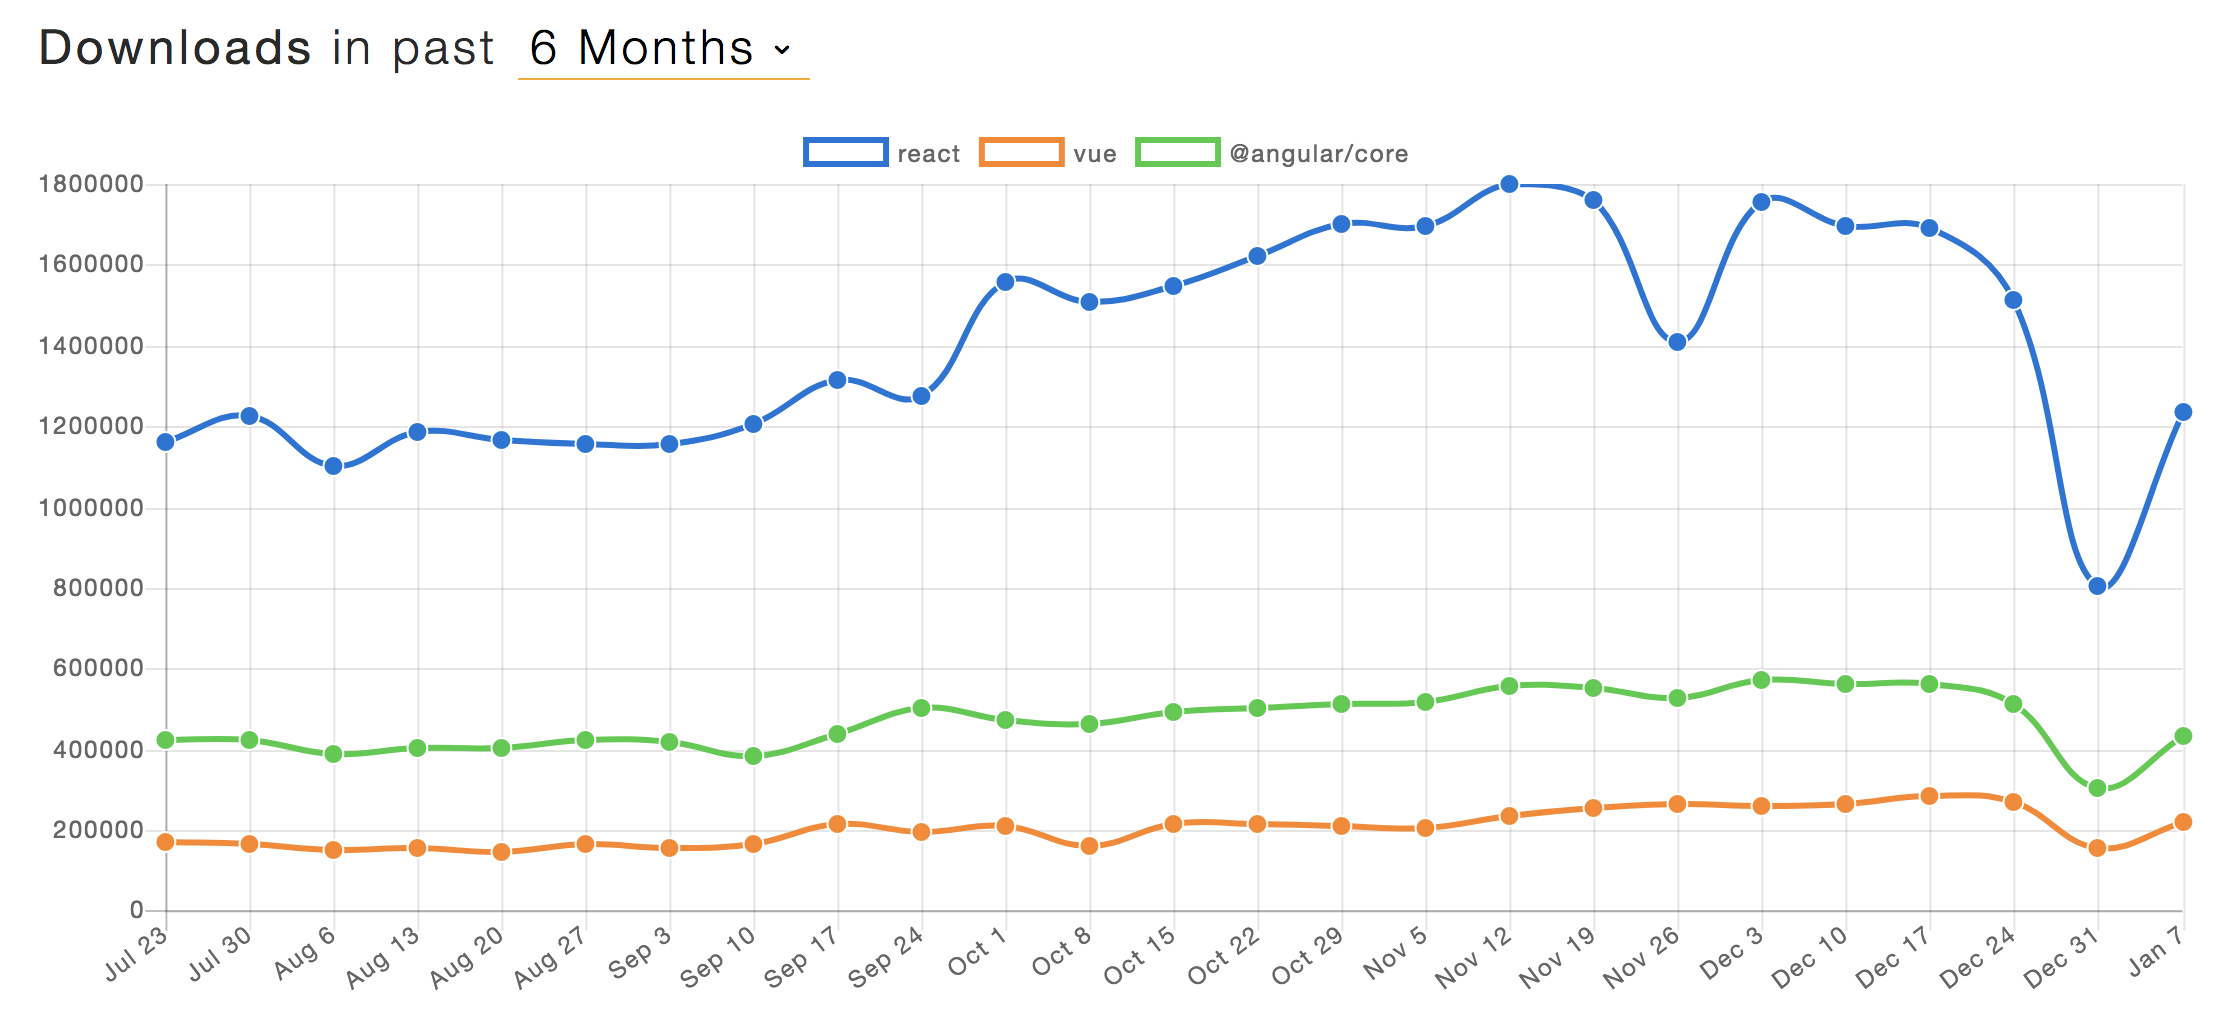Toggle the react series in legend
This screenshot has height=1020, width=2224.
(x=881, y=153)
